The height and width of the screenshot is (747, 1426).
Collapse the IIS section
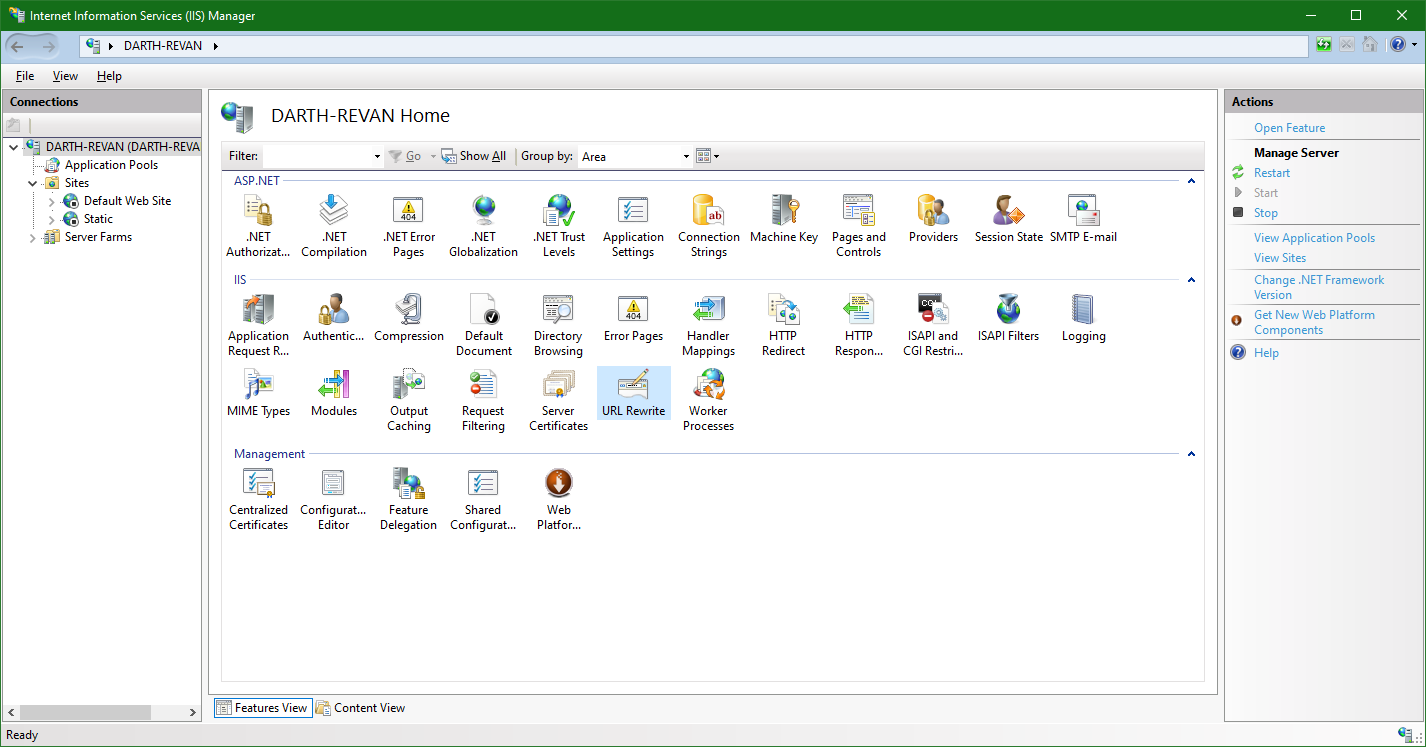tap(1190, 279)
